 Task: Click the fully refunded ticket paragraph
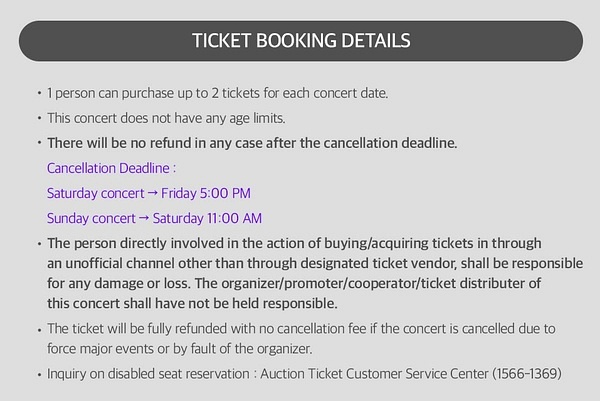301,339
